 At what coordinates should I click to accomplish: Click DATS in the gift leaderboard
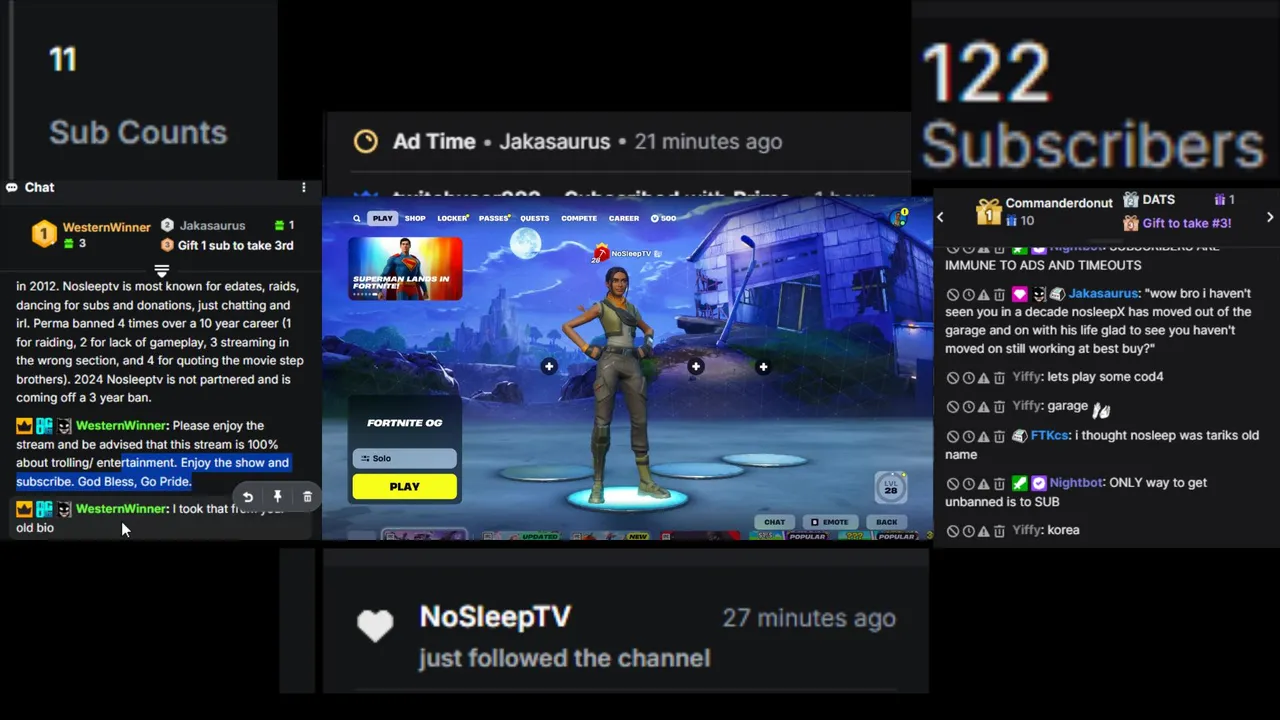point(1158,200)
